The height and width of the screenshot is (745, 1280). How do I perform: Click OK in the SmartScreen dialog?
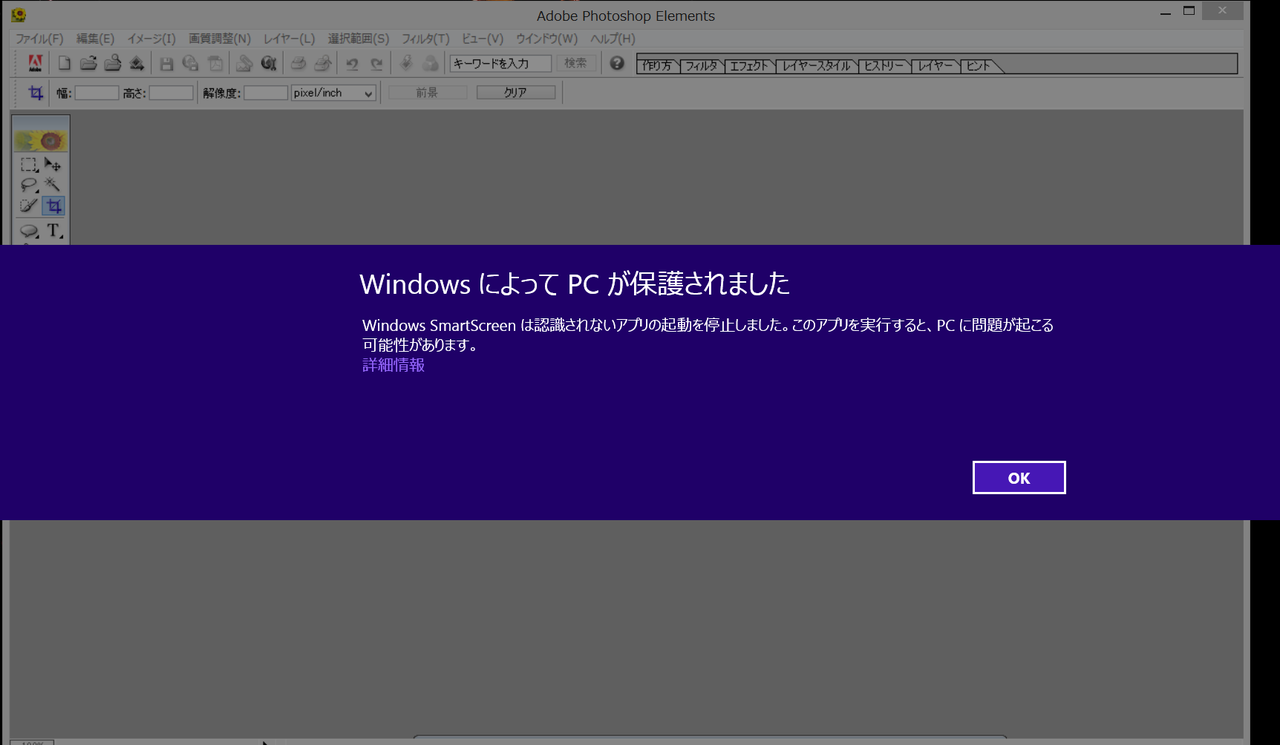click(1019, 478)
